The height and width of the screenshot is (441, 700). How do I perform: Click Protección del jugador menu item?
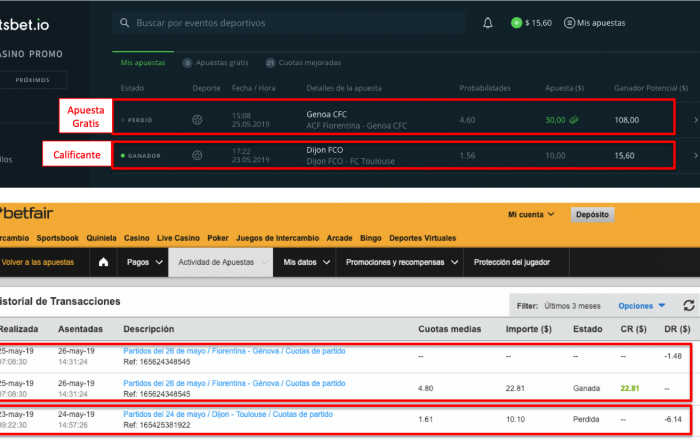[512, 262]
